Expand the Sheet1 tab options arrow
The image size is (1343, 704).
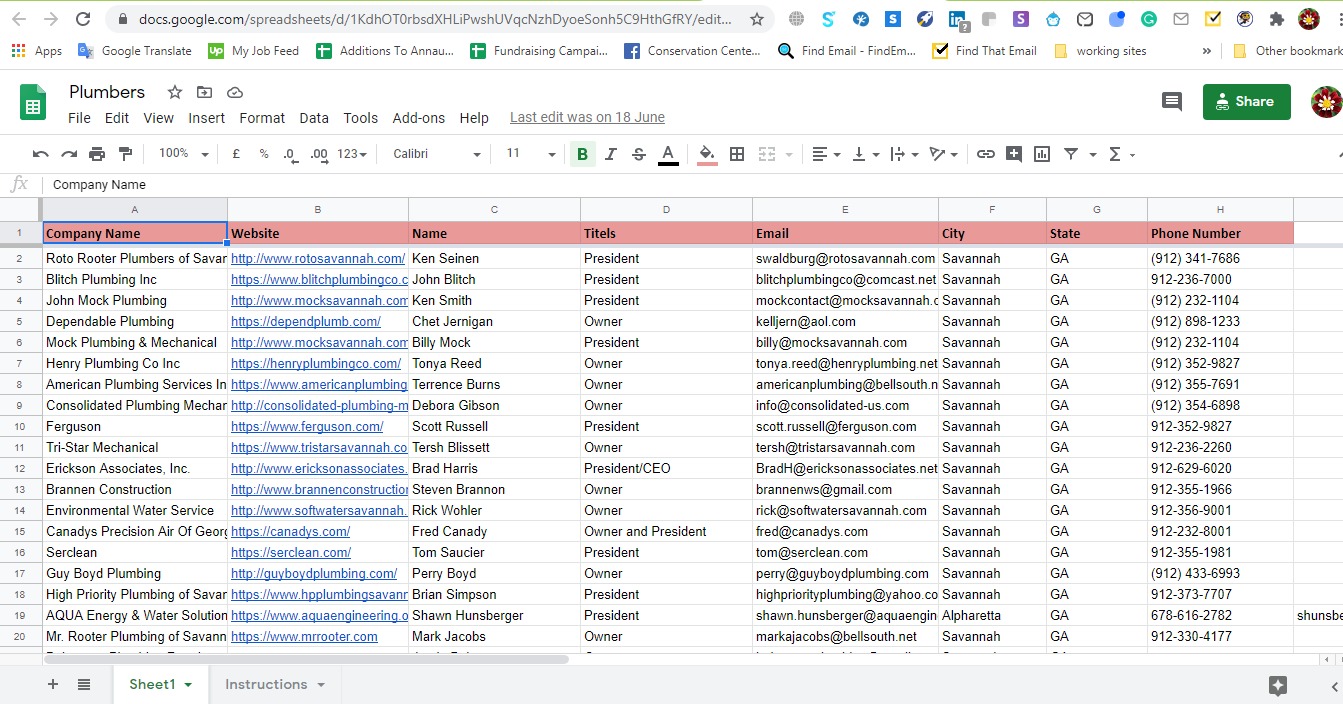pyautogui.click(x=188, y=685)
